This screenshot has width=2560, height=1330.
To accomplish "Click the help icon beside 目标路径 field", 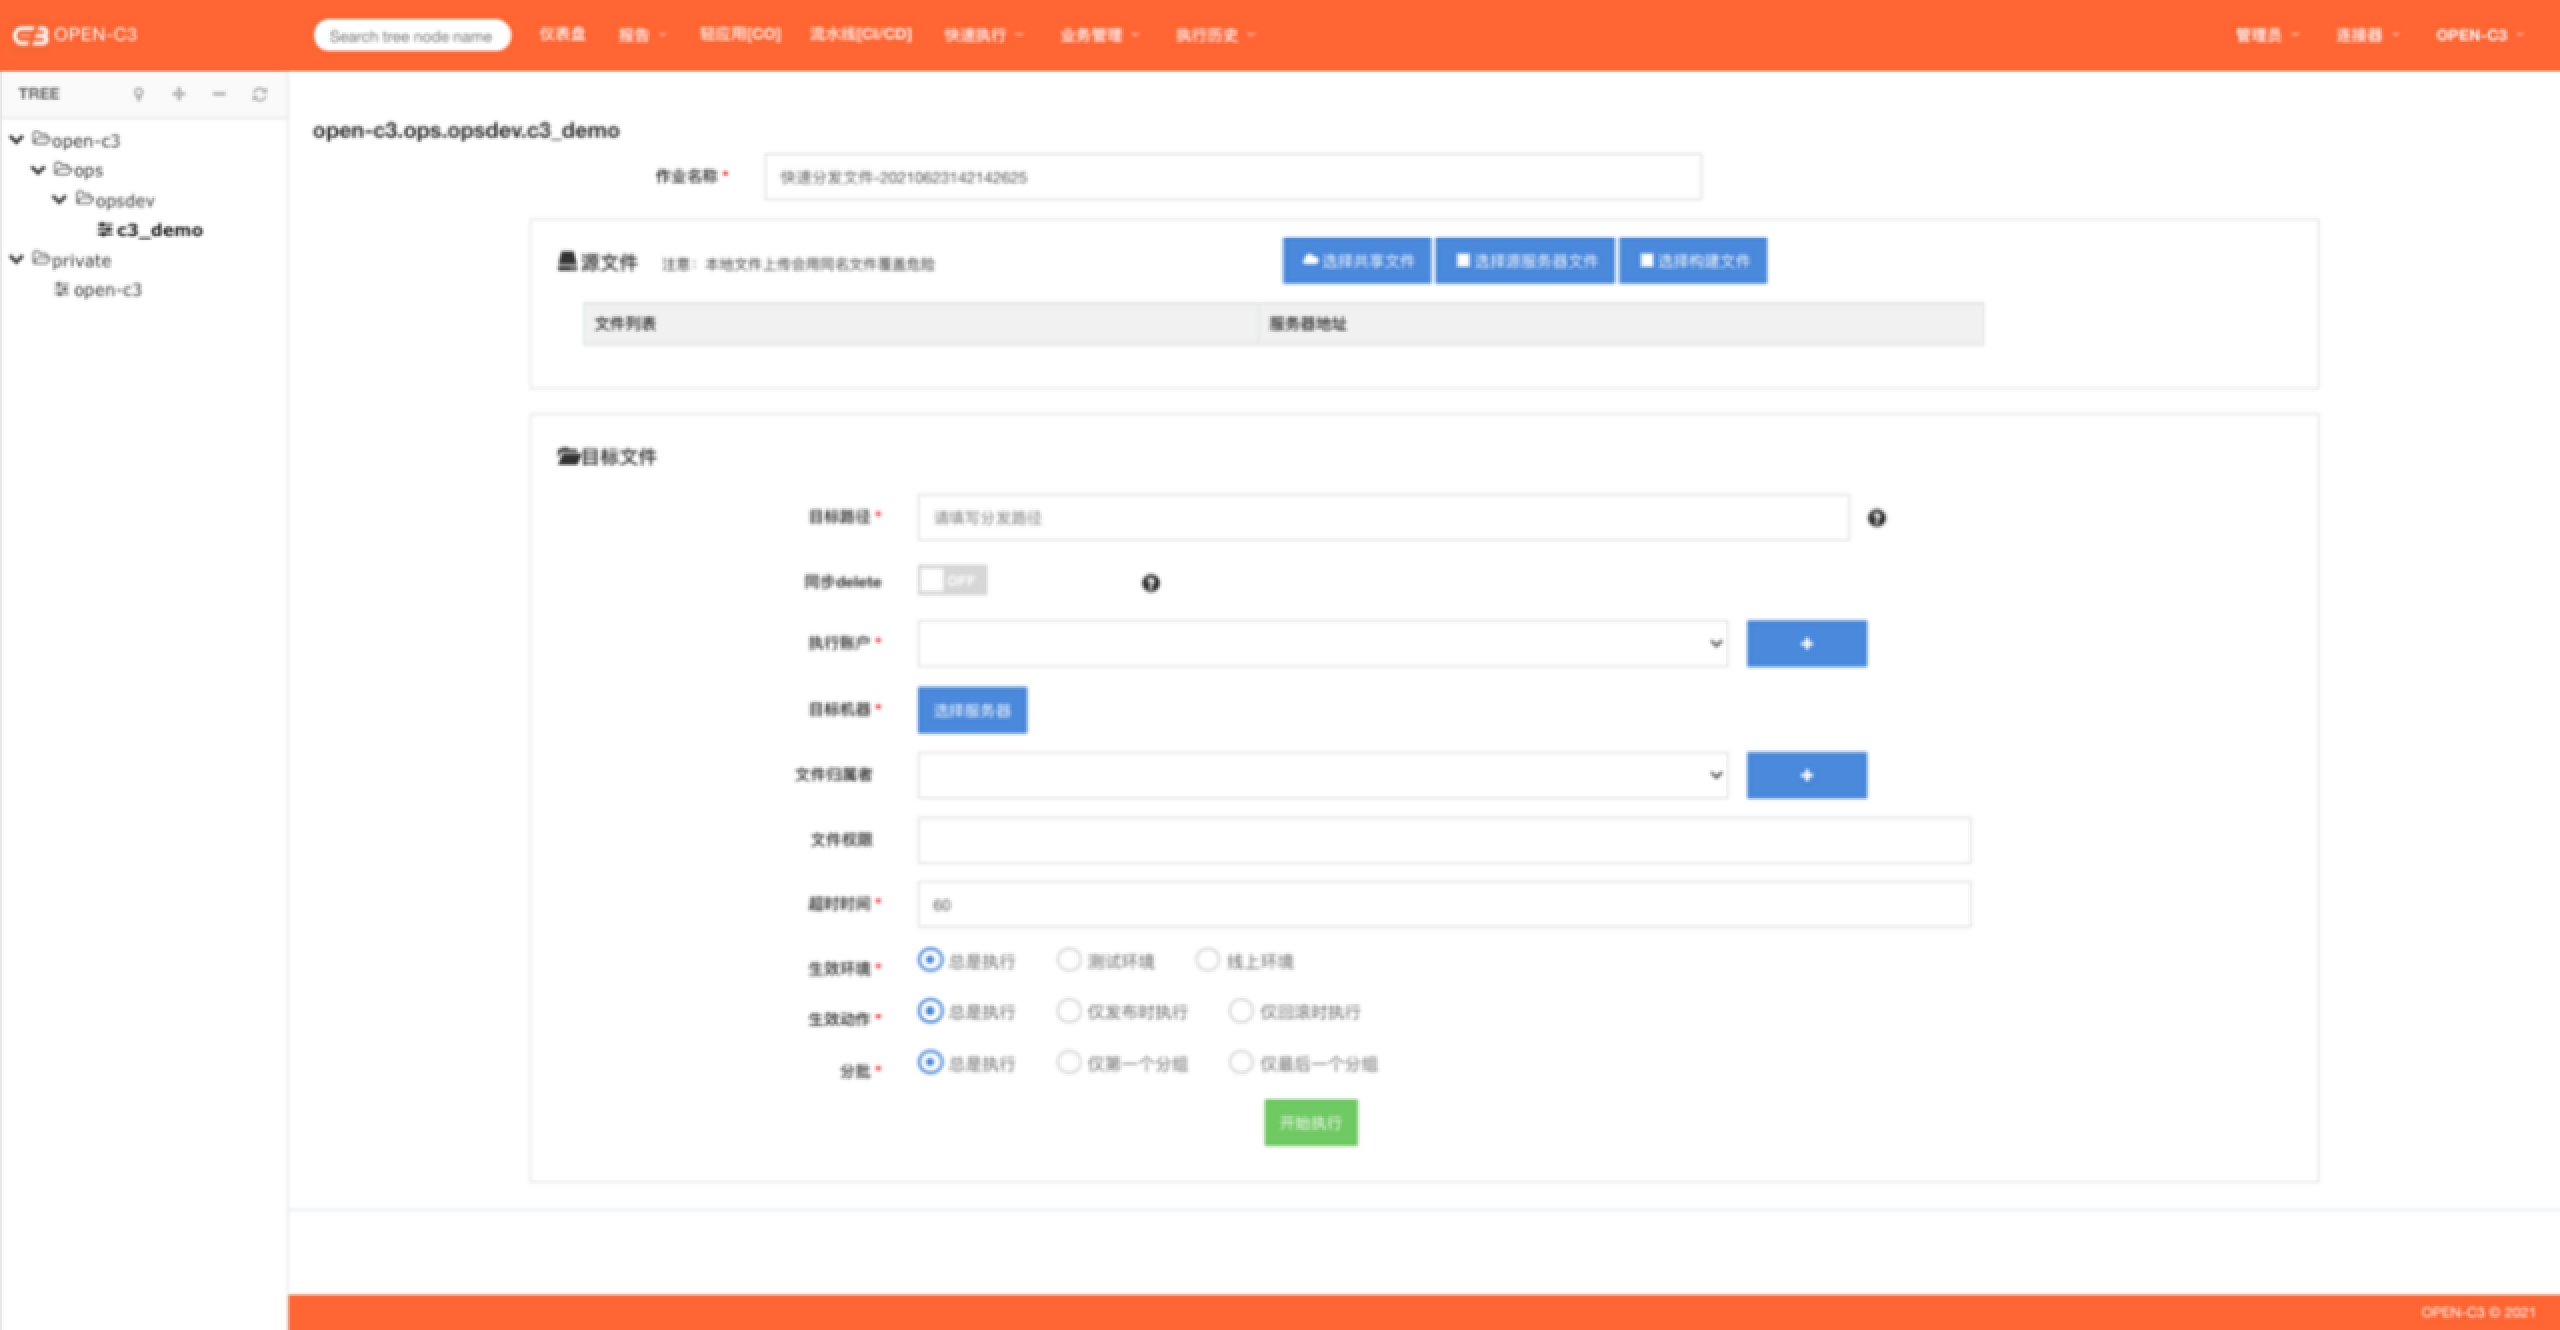I will (1876, 518).
